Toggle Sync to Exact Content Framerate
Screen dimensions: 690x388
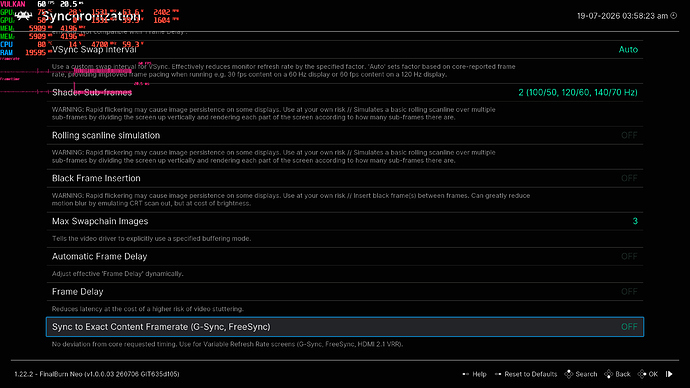click(345, 327)
